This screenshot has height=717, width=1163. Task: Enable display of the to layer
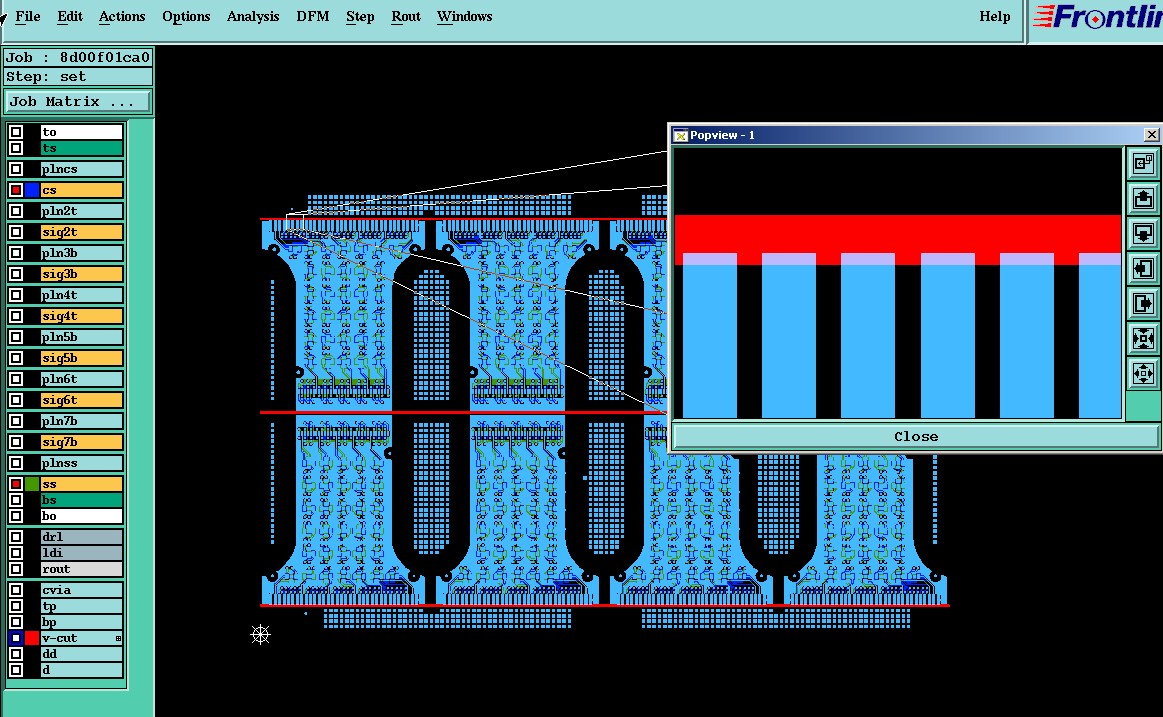tap(16, 132)
